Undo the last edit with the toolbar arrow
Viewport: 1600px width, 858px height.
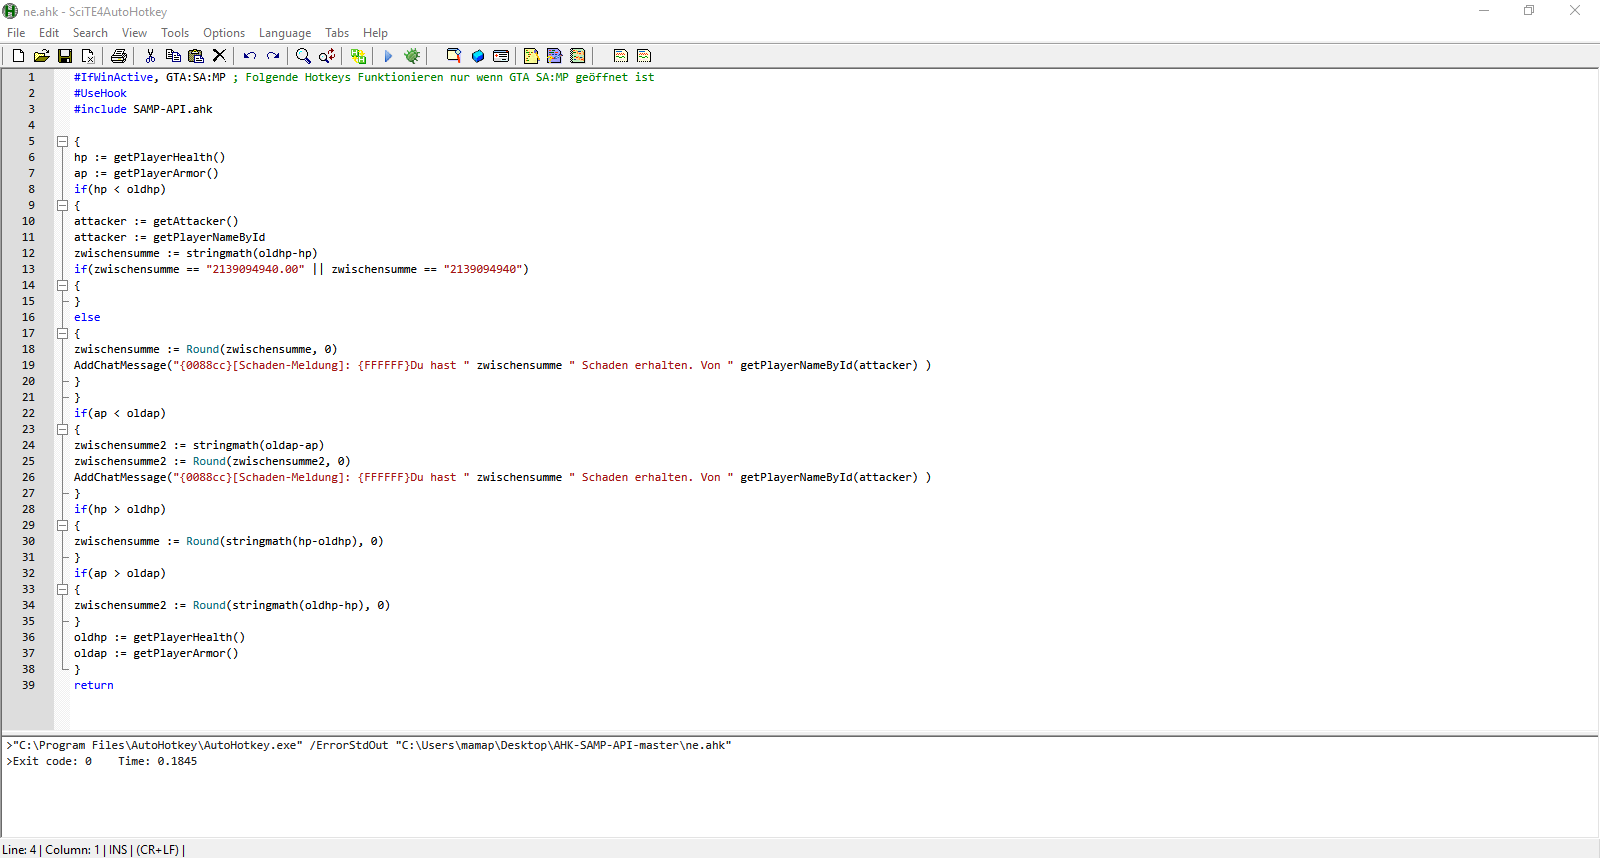(x=250, y=56)
